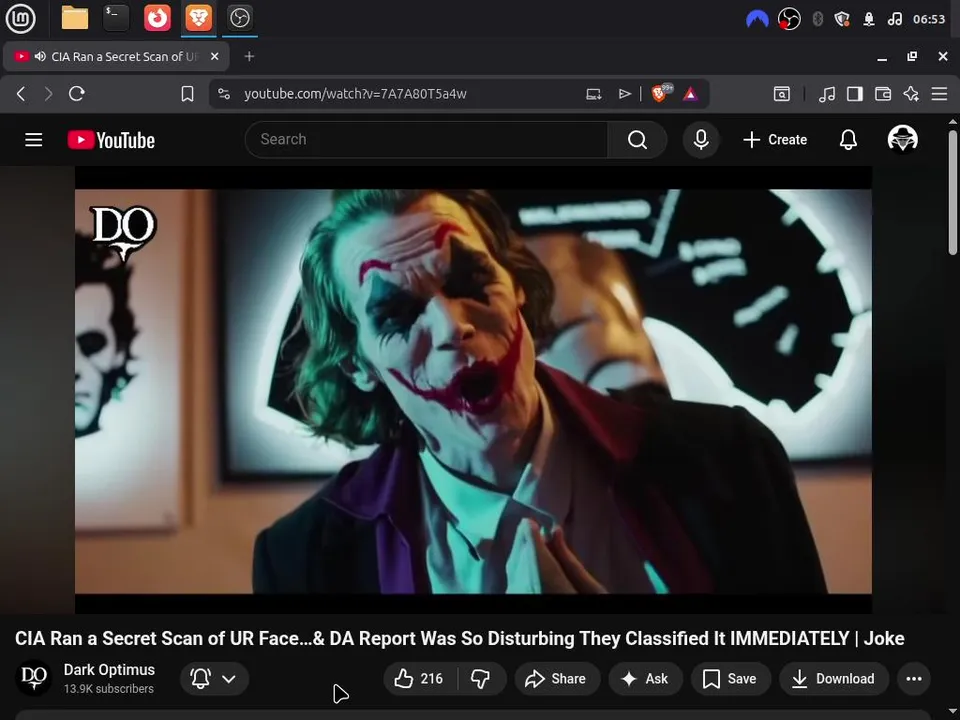960x720 pixels.
Task: Click the video player to pause
Action: tap(473, 391)
